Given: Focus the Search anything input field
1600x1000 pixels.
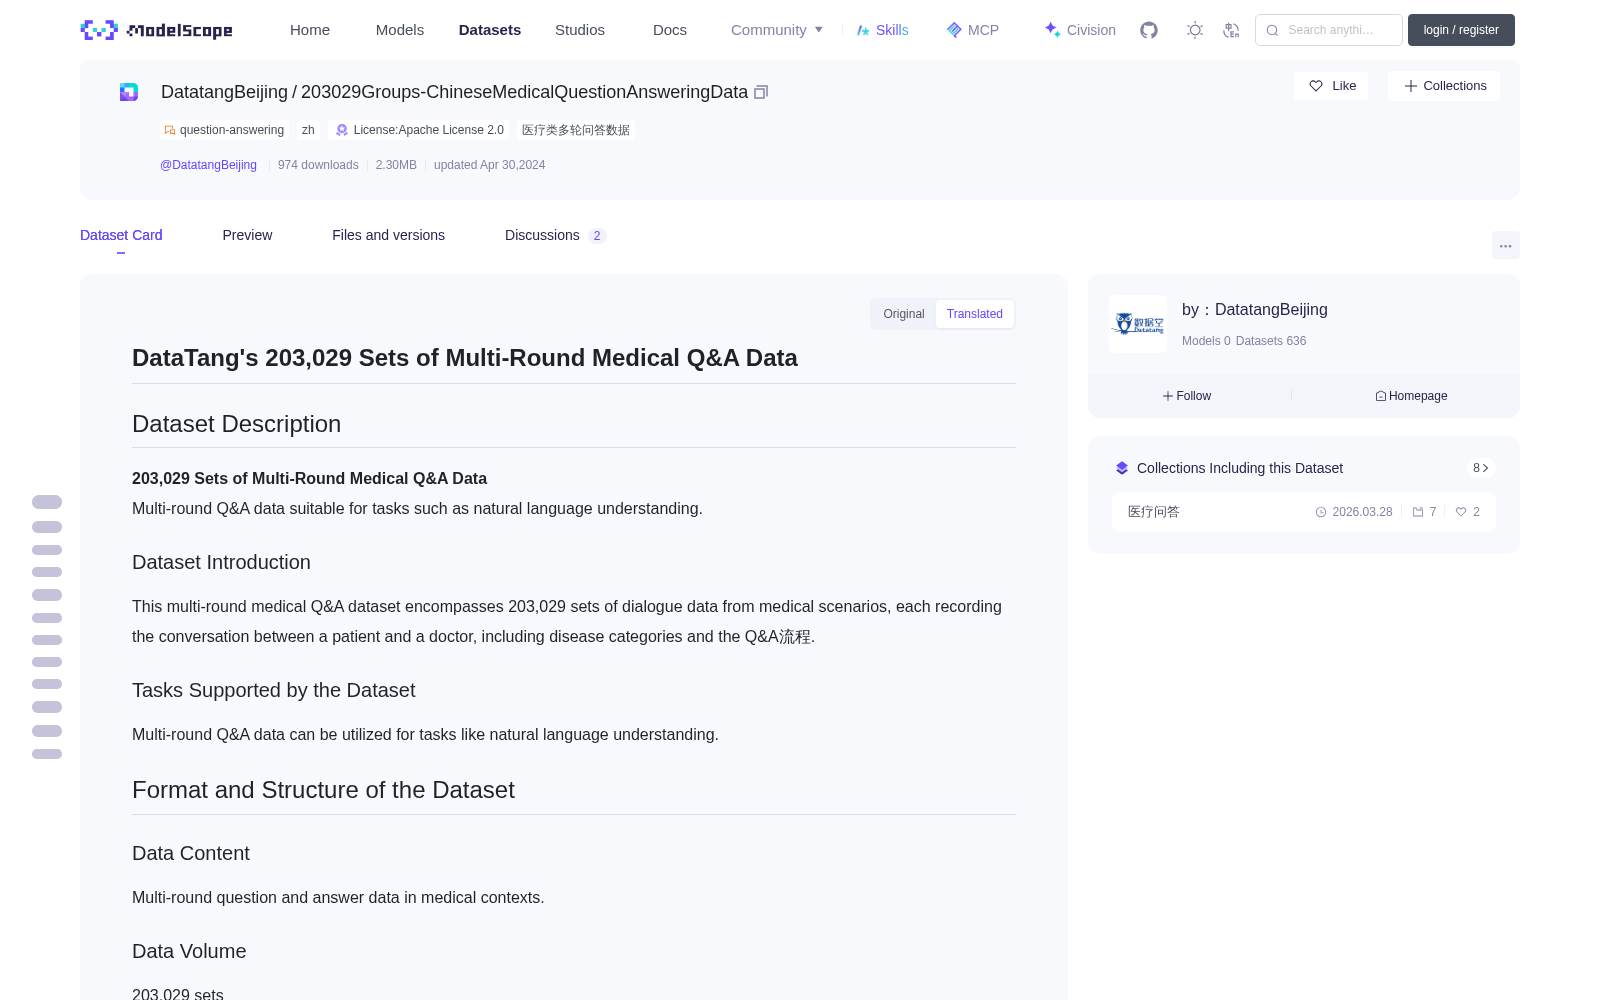Looking at the screenshot, I should 1329,30.
